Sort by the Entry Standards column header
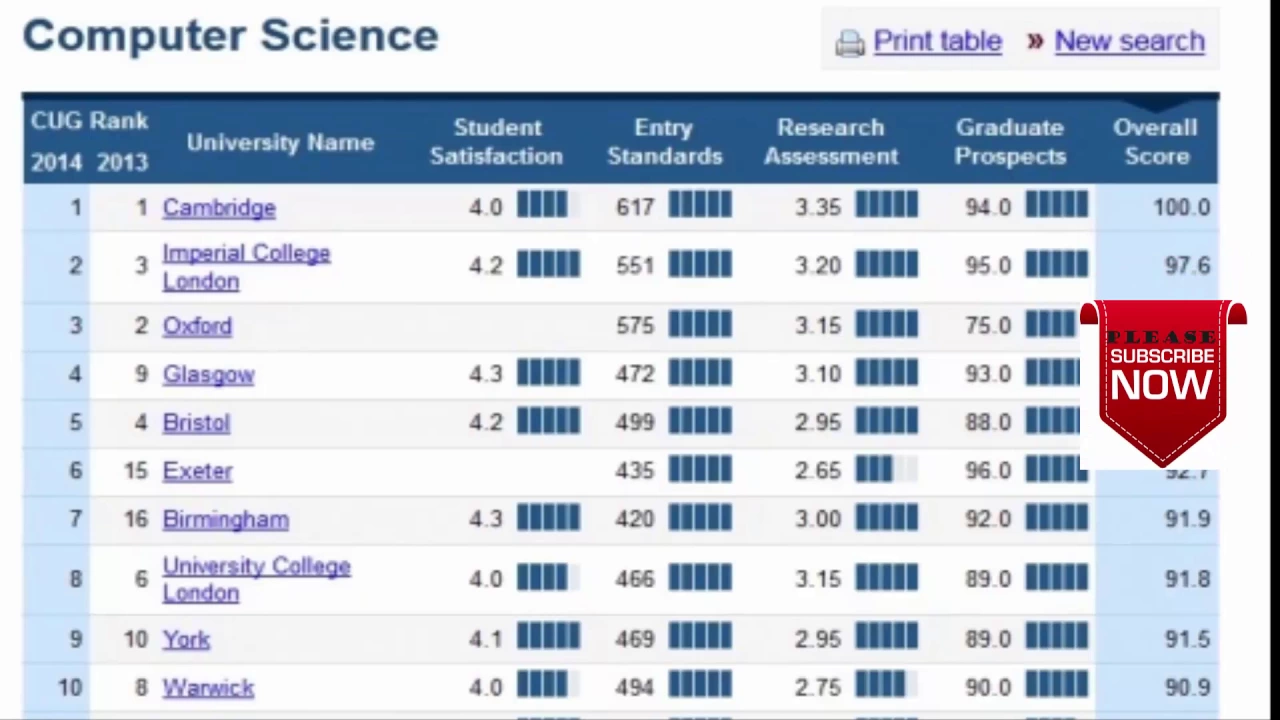The width and height of the screenshot is (1280, 720). coord(664,142)
